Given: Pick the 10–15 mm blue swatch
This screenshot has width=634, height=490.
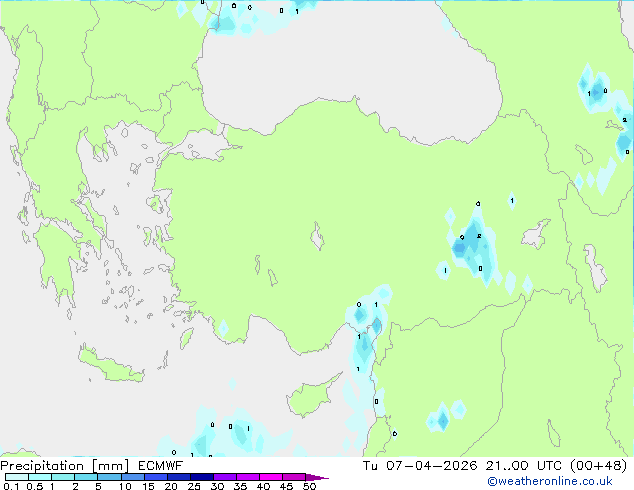Looking at the screenshot, I should click(132, 477).
